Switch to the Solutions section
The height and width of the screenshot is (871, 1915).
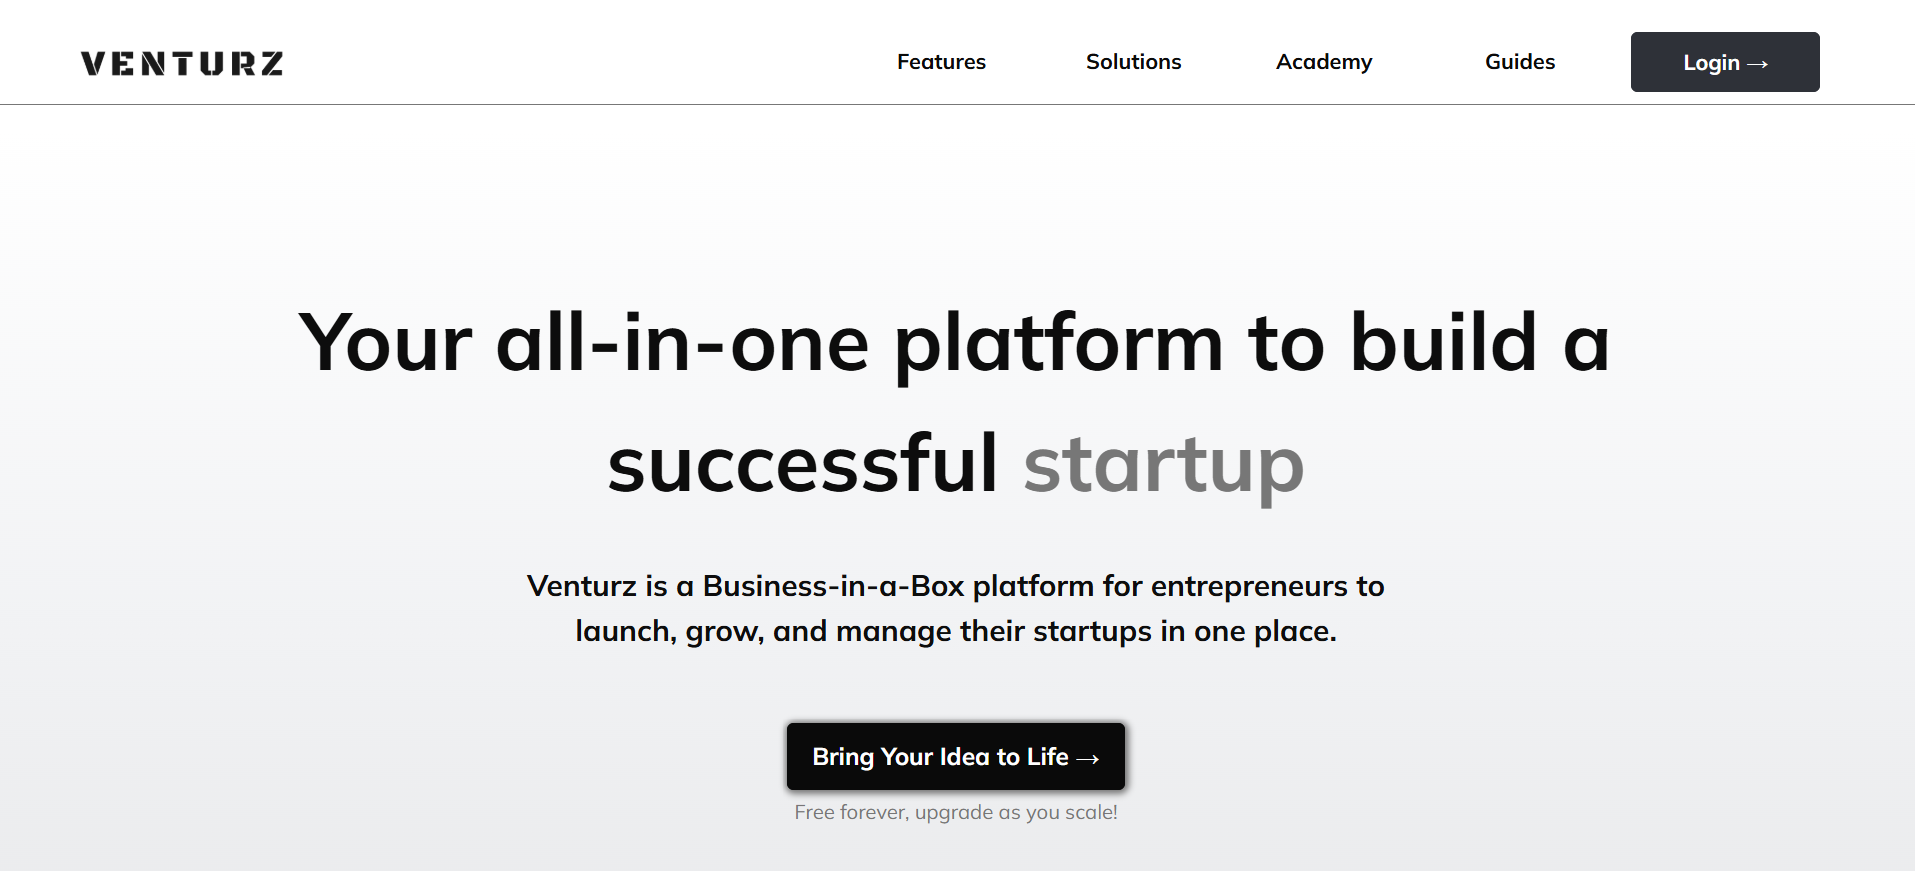tap(1133, 62)
